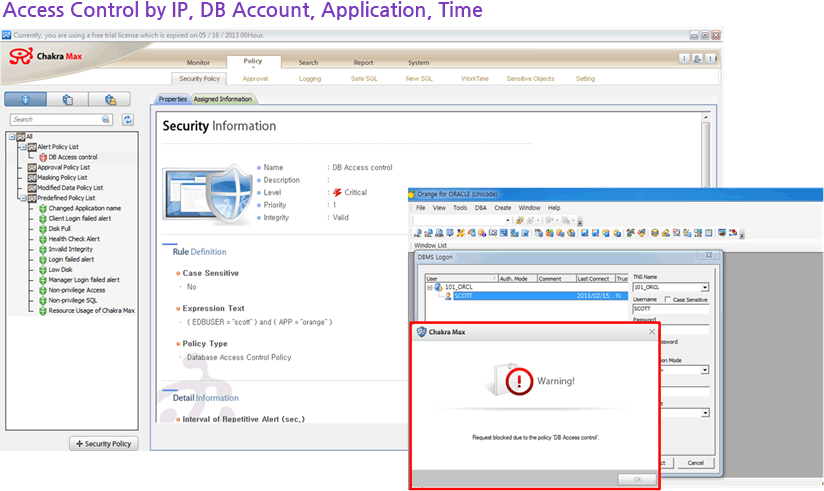Click OK in the Chakra Max warning
Screen dimensions: 824x491
[x=637, y=479]
